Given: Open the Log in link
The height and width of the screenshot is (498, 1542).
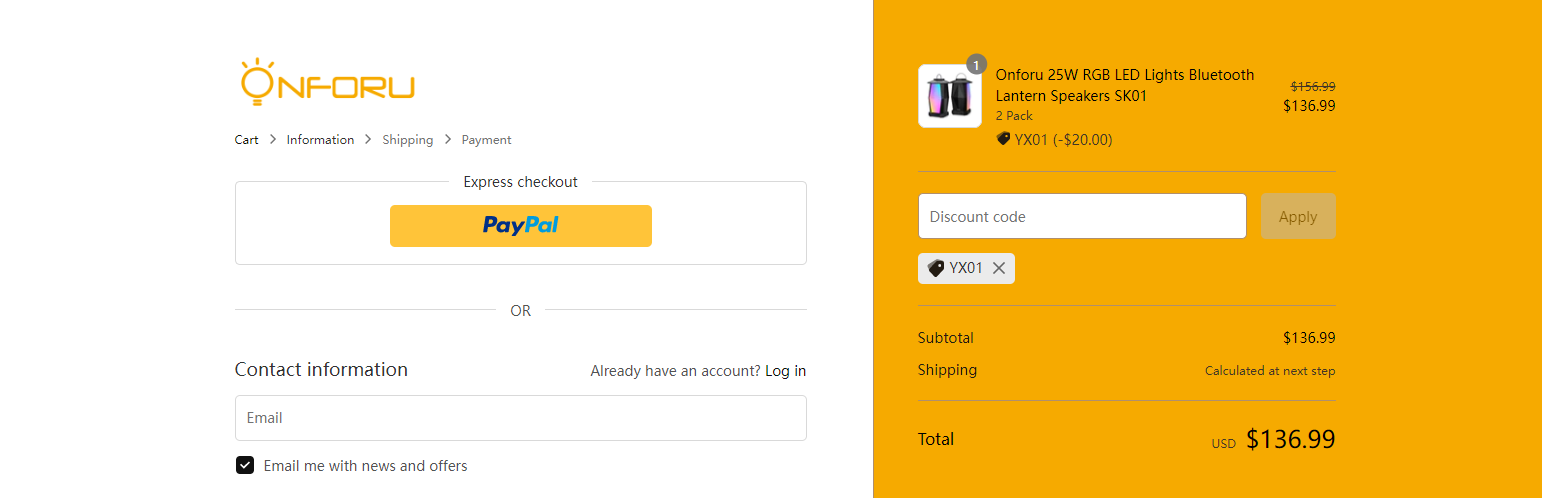Looking at the screenshot, I should [785, 371].
